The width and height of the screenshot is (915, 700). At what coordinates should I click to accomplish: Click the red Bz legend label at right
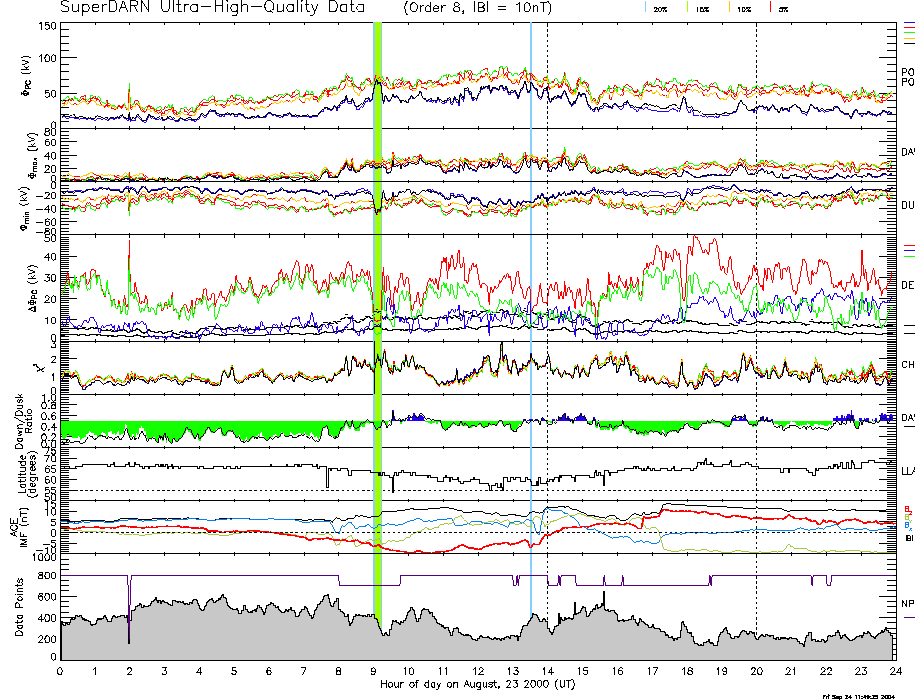(x=906, y=509)
